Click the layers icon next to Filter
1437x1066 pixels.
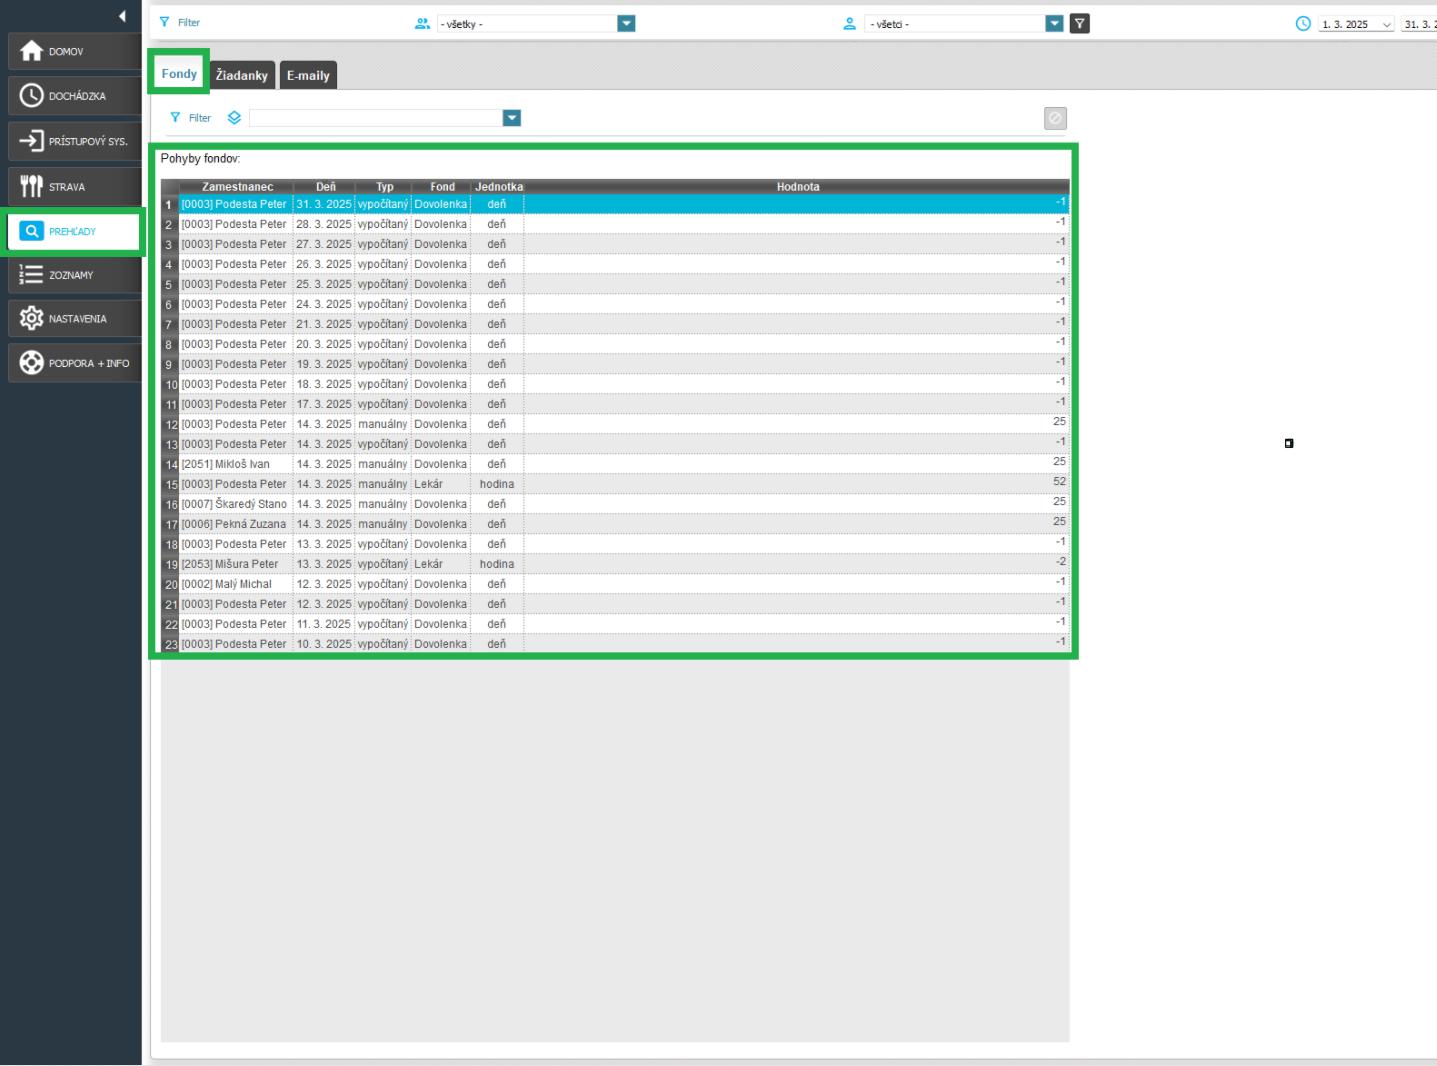click(234, 118)
